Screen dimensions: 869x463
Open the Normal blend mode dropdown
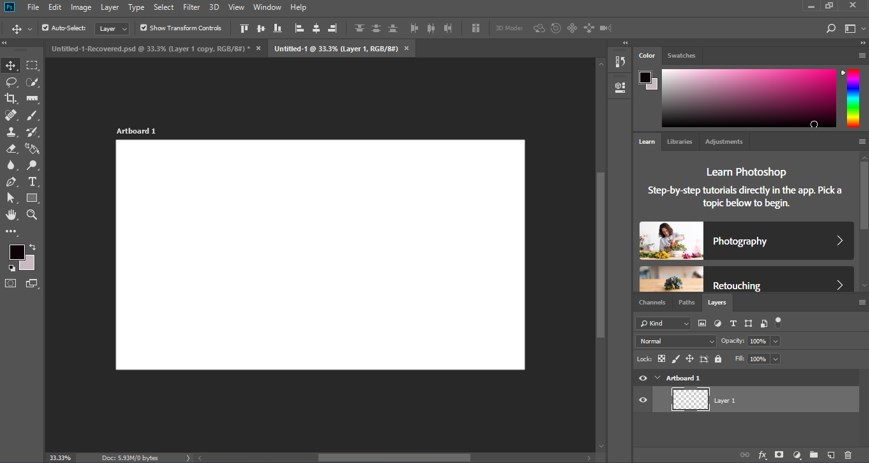[x=676, y=341]
